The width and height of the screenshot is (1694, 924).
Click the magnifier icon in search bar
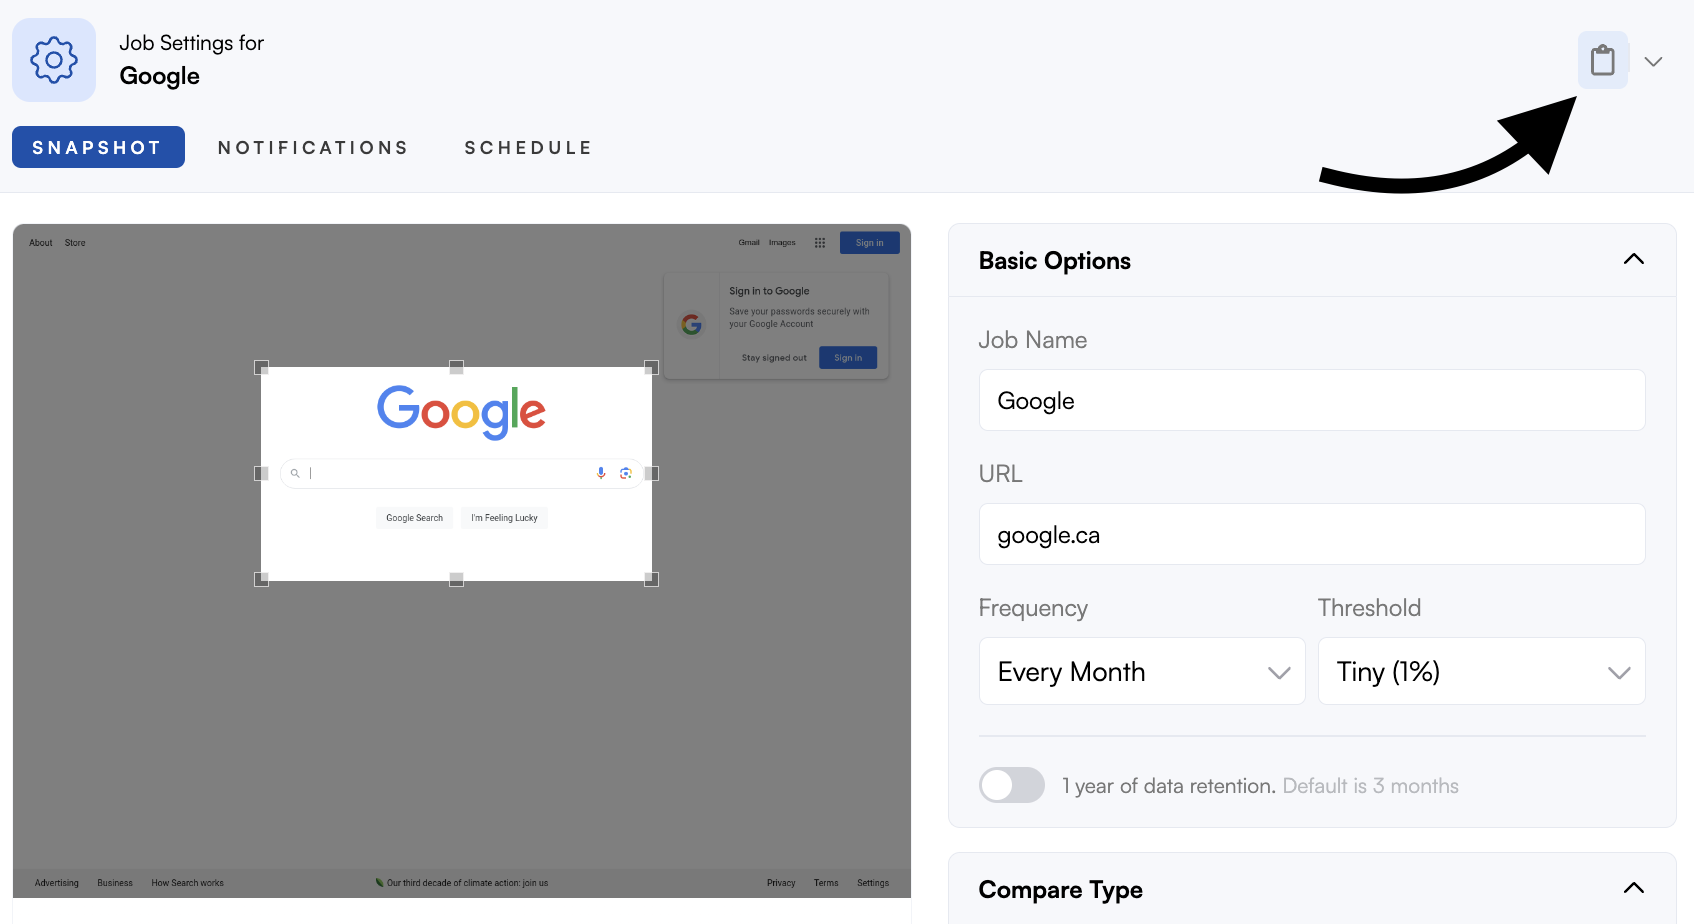[x=295, y=473]
